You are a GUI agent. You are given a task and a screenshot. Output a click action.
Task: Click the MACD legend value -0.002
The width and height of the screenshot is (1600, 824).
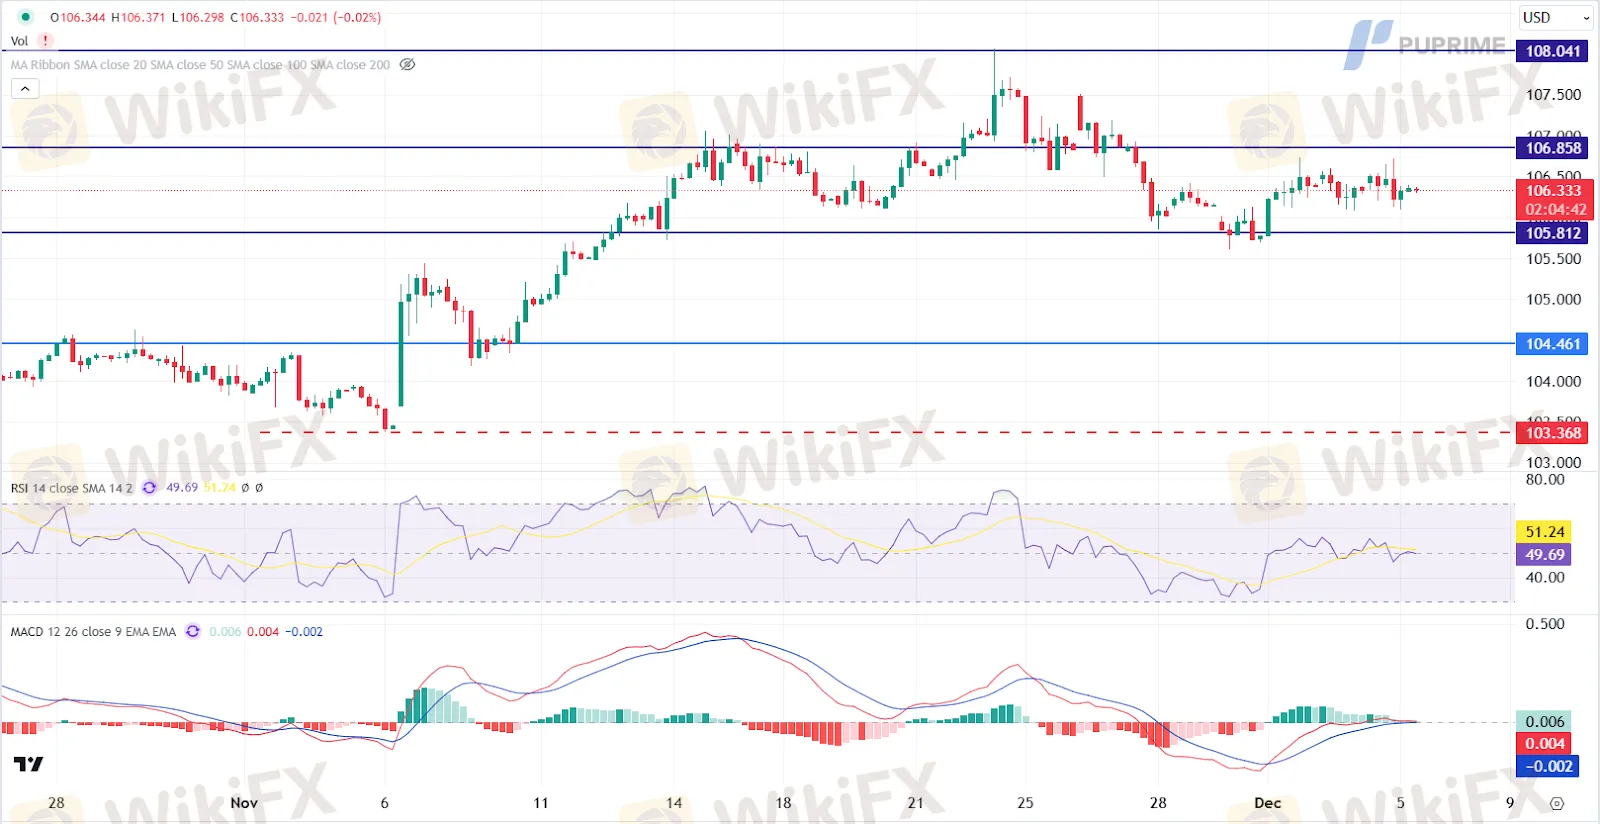(x=304, y=632)
